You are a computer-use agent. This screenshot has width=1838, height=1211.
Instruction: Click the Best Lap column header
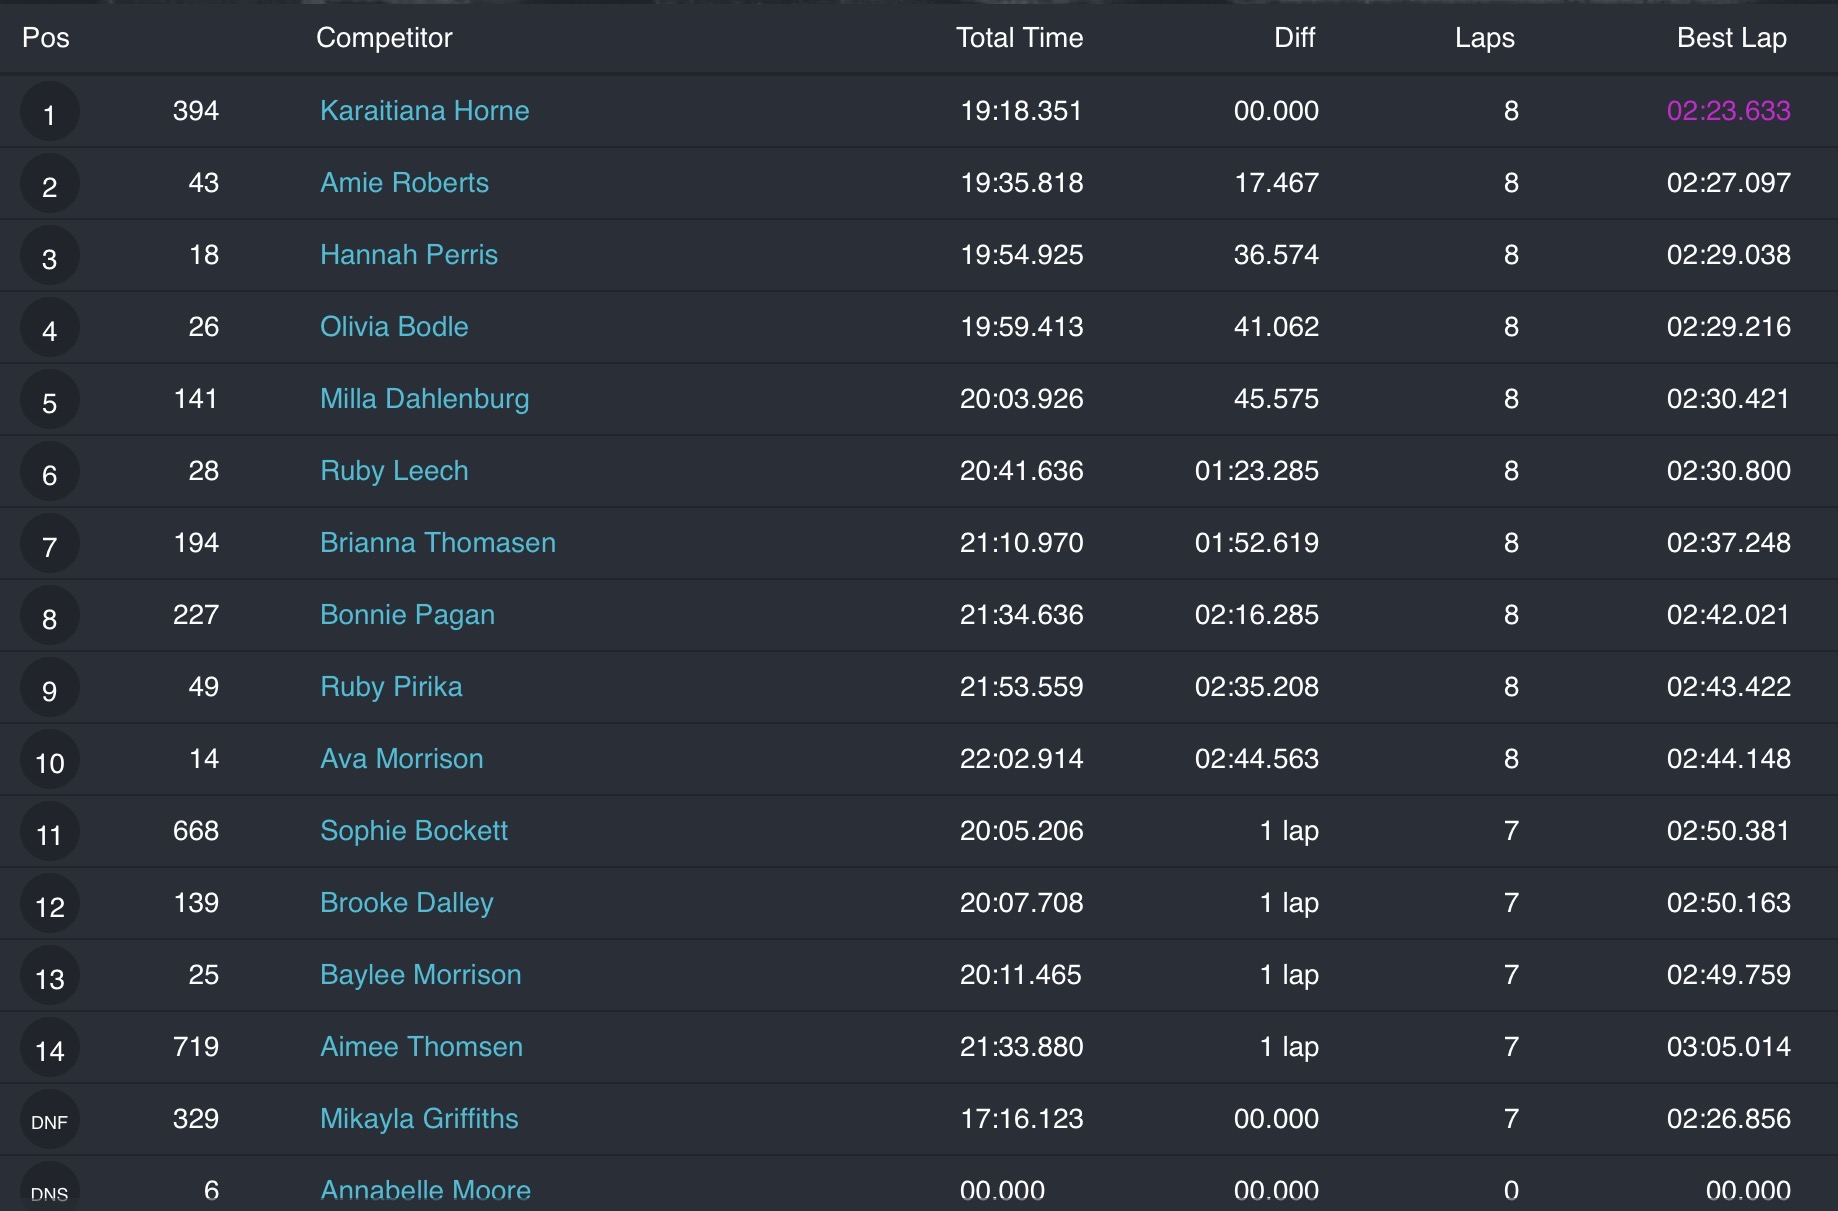point(1731,38)
